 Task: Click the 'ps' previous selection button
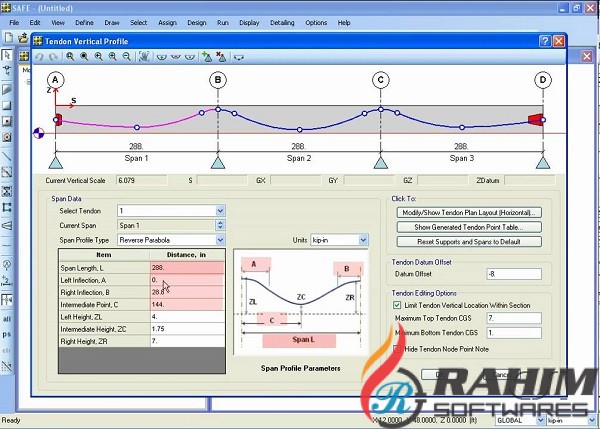coord(7,334)
